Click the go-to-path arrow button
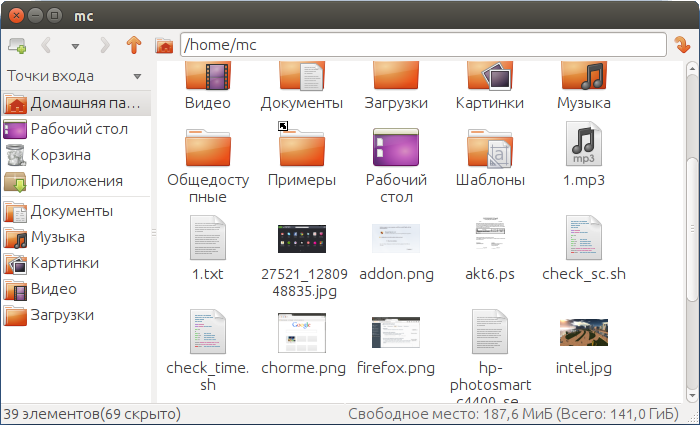The image size is (700, 425). pyautogui.click(x=682, y=45)
